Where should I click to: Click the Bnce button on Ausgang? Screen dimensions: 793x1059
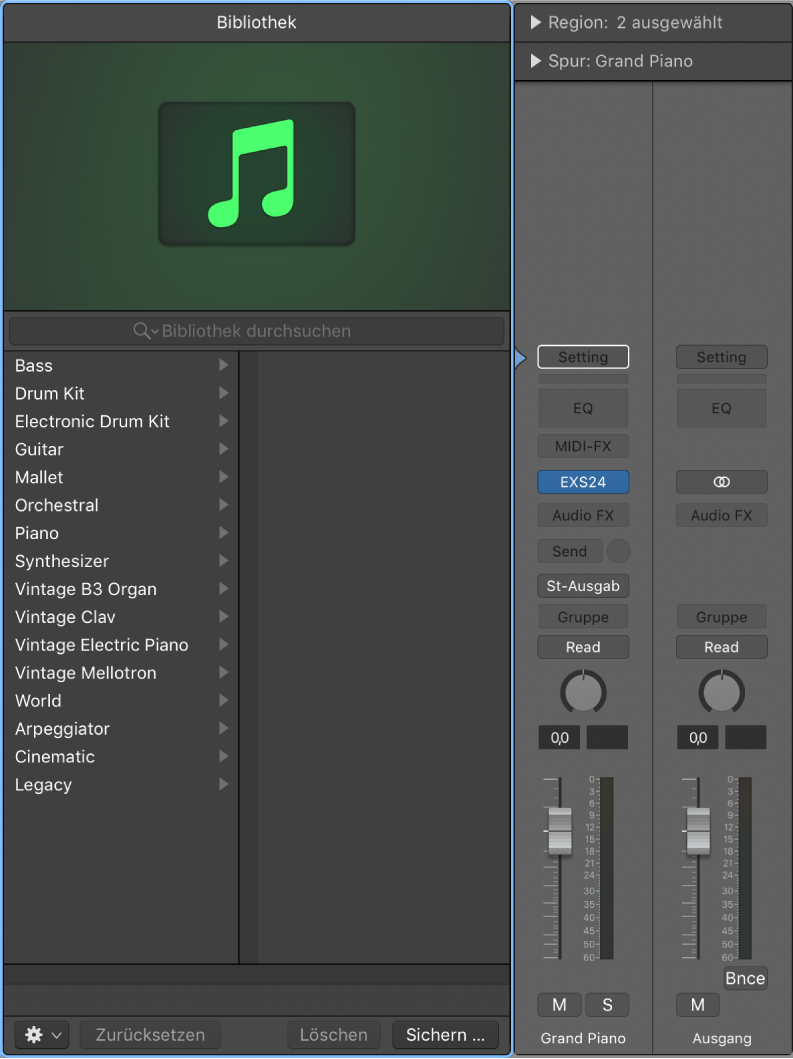coord(745,979)
